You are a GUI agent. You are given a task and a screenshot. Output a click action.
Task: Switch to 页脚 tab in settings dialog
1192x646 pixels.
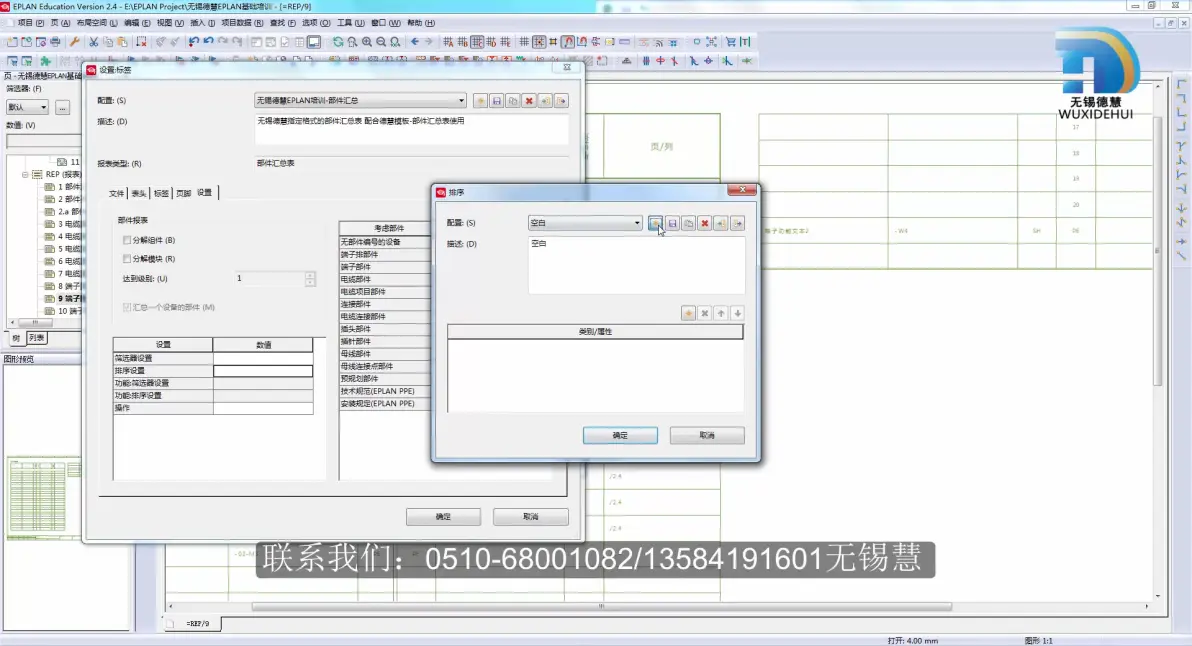[183, 193]
